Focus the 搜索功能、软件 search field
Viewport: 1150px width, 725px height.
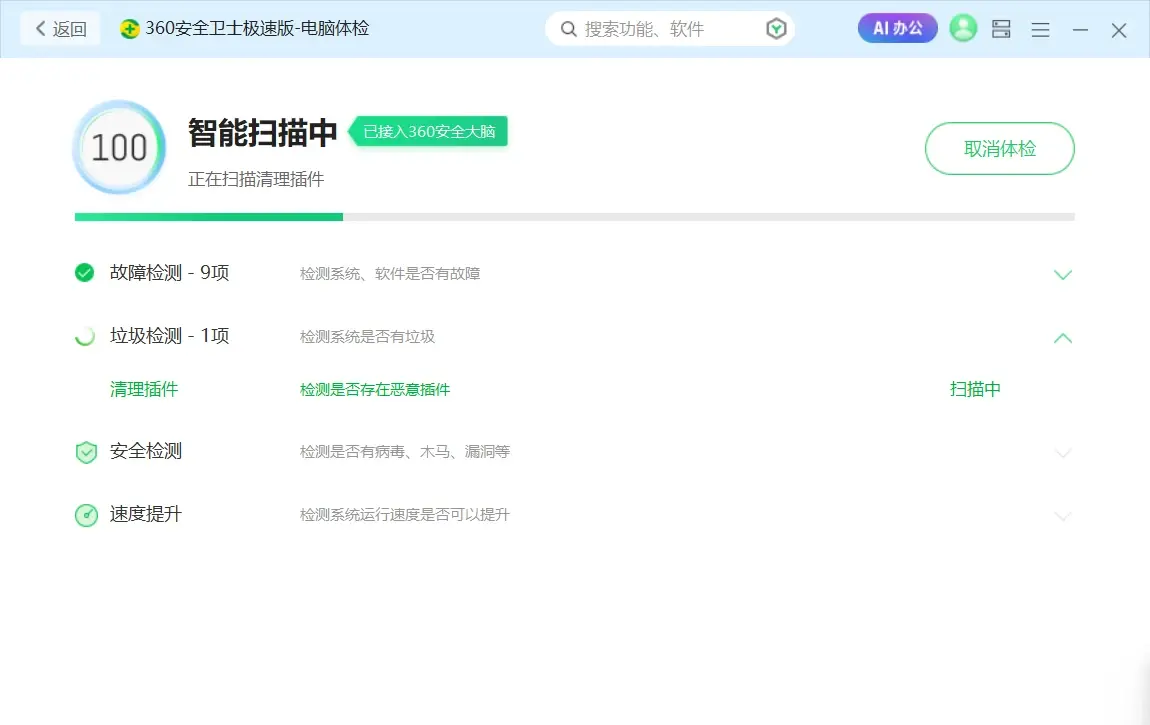[670, 29]
